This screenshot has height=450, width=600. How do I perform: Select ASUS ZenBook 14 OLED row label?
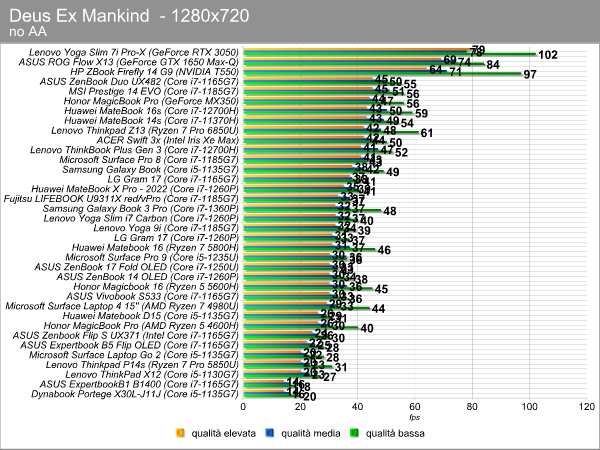click(x=148, y=277)
